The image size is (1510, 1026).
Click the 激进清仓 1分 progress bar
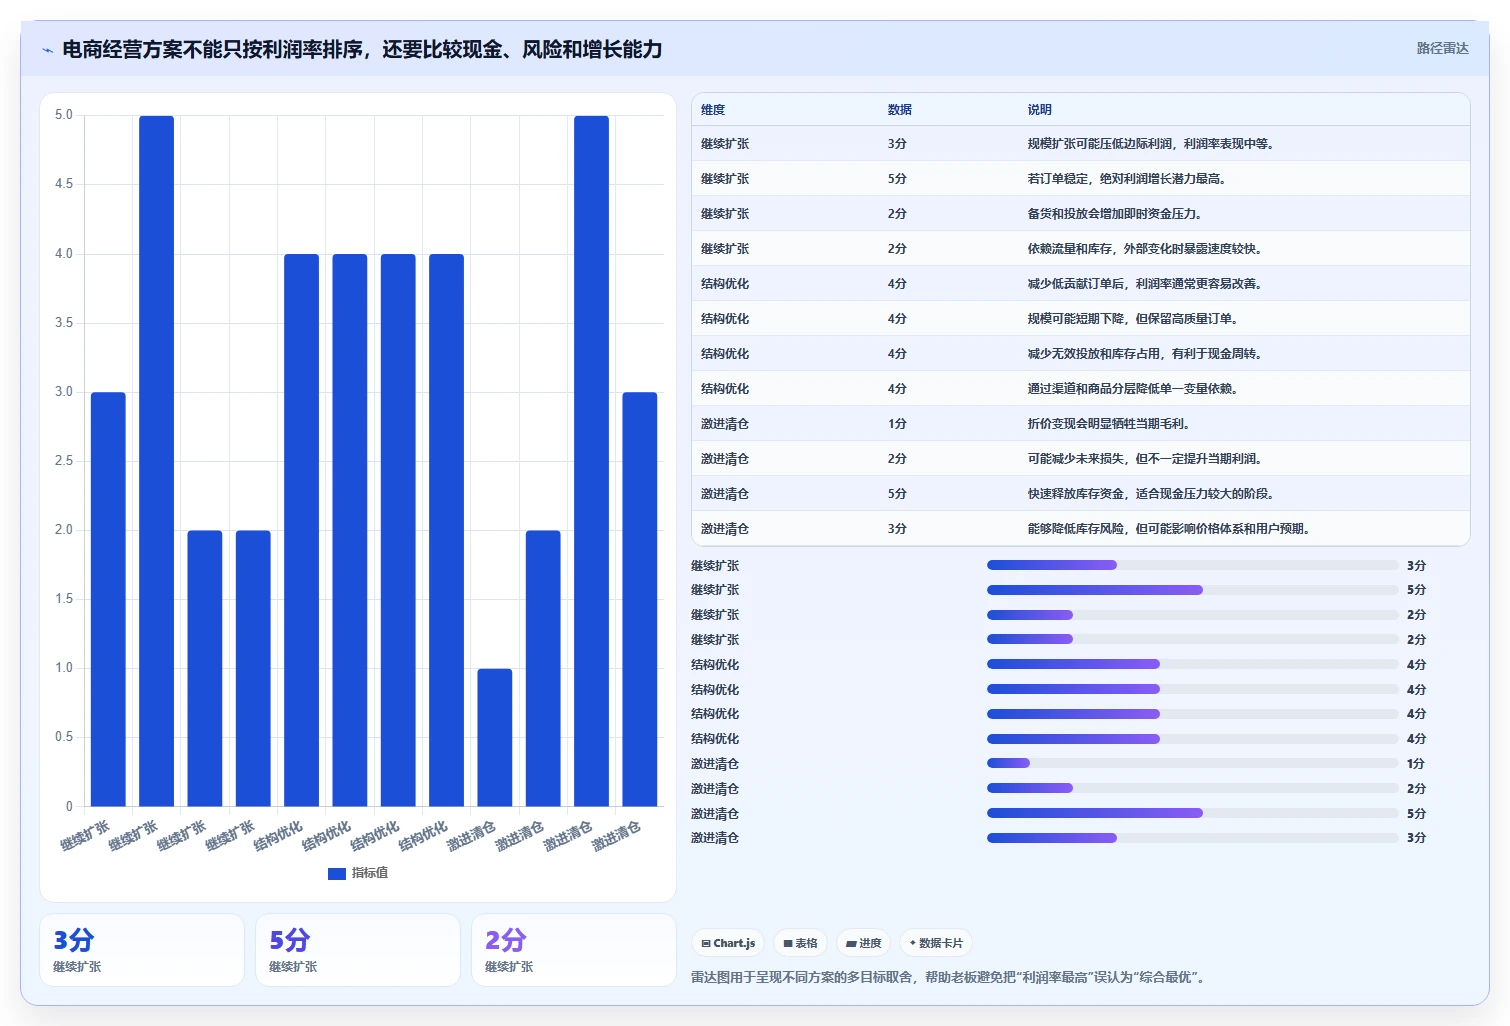tap(1192, 763)
